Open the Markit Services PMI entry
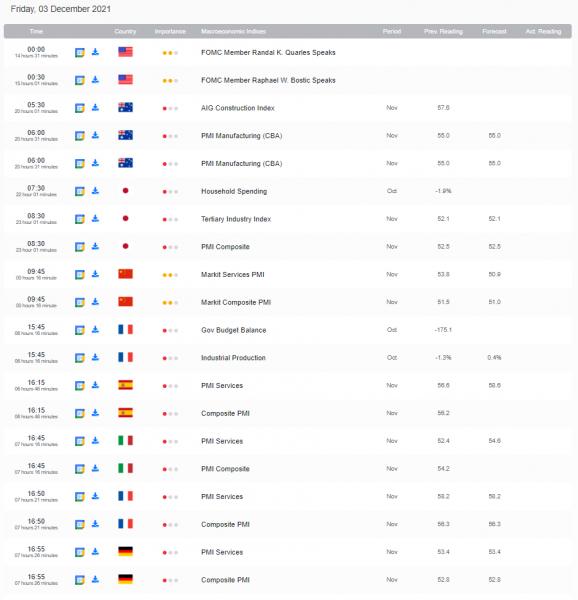 coord(233,274)
